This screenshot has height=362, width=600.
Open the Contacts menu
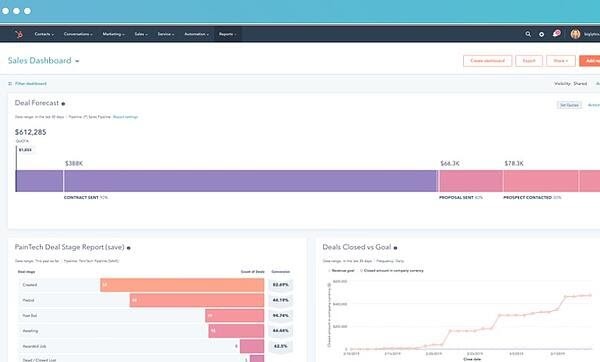click(x=44, y=34)
